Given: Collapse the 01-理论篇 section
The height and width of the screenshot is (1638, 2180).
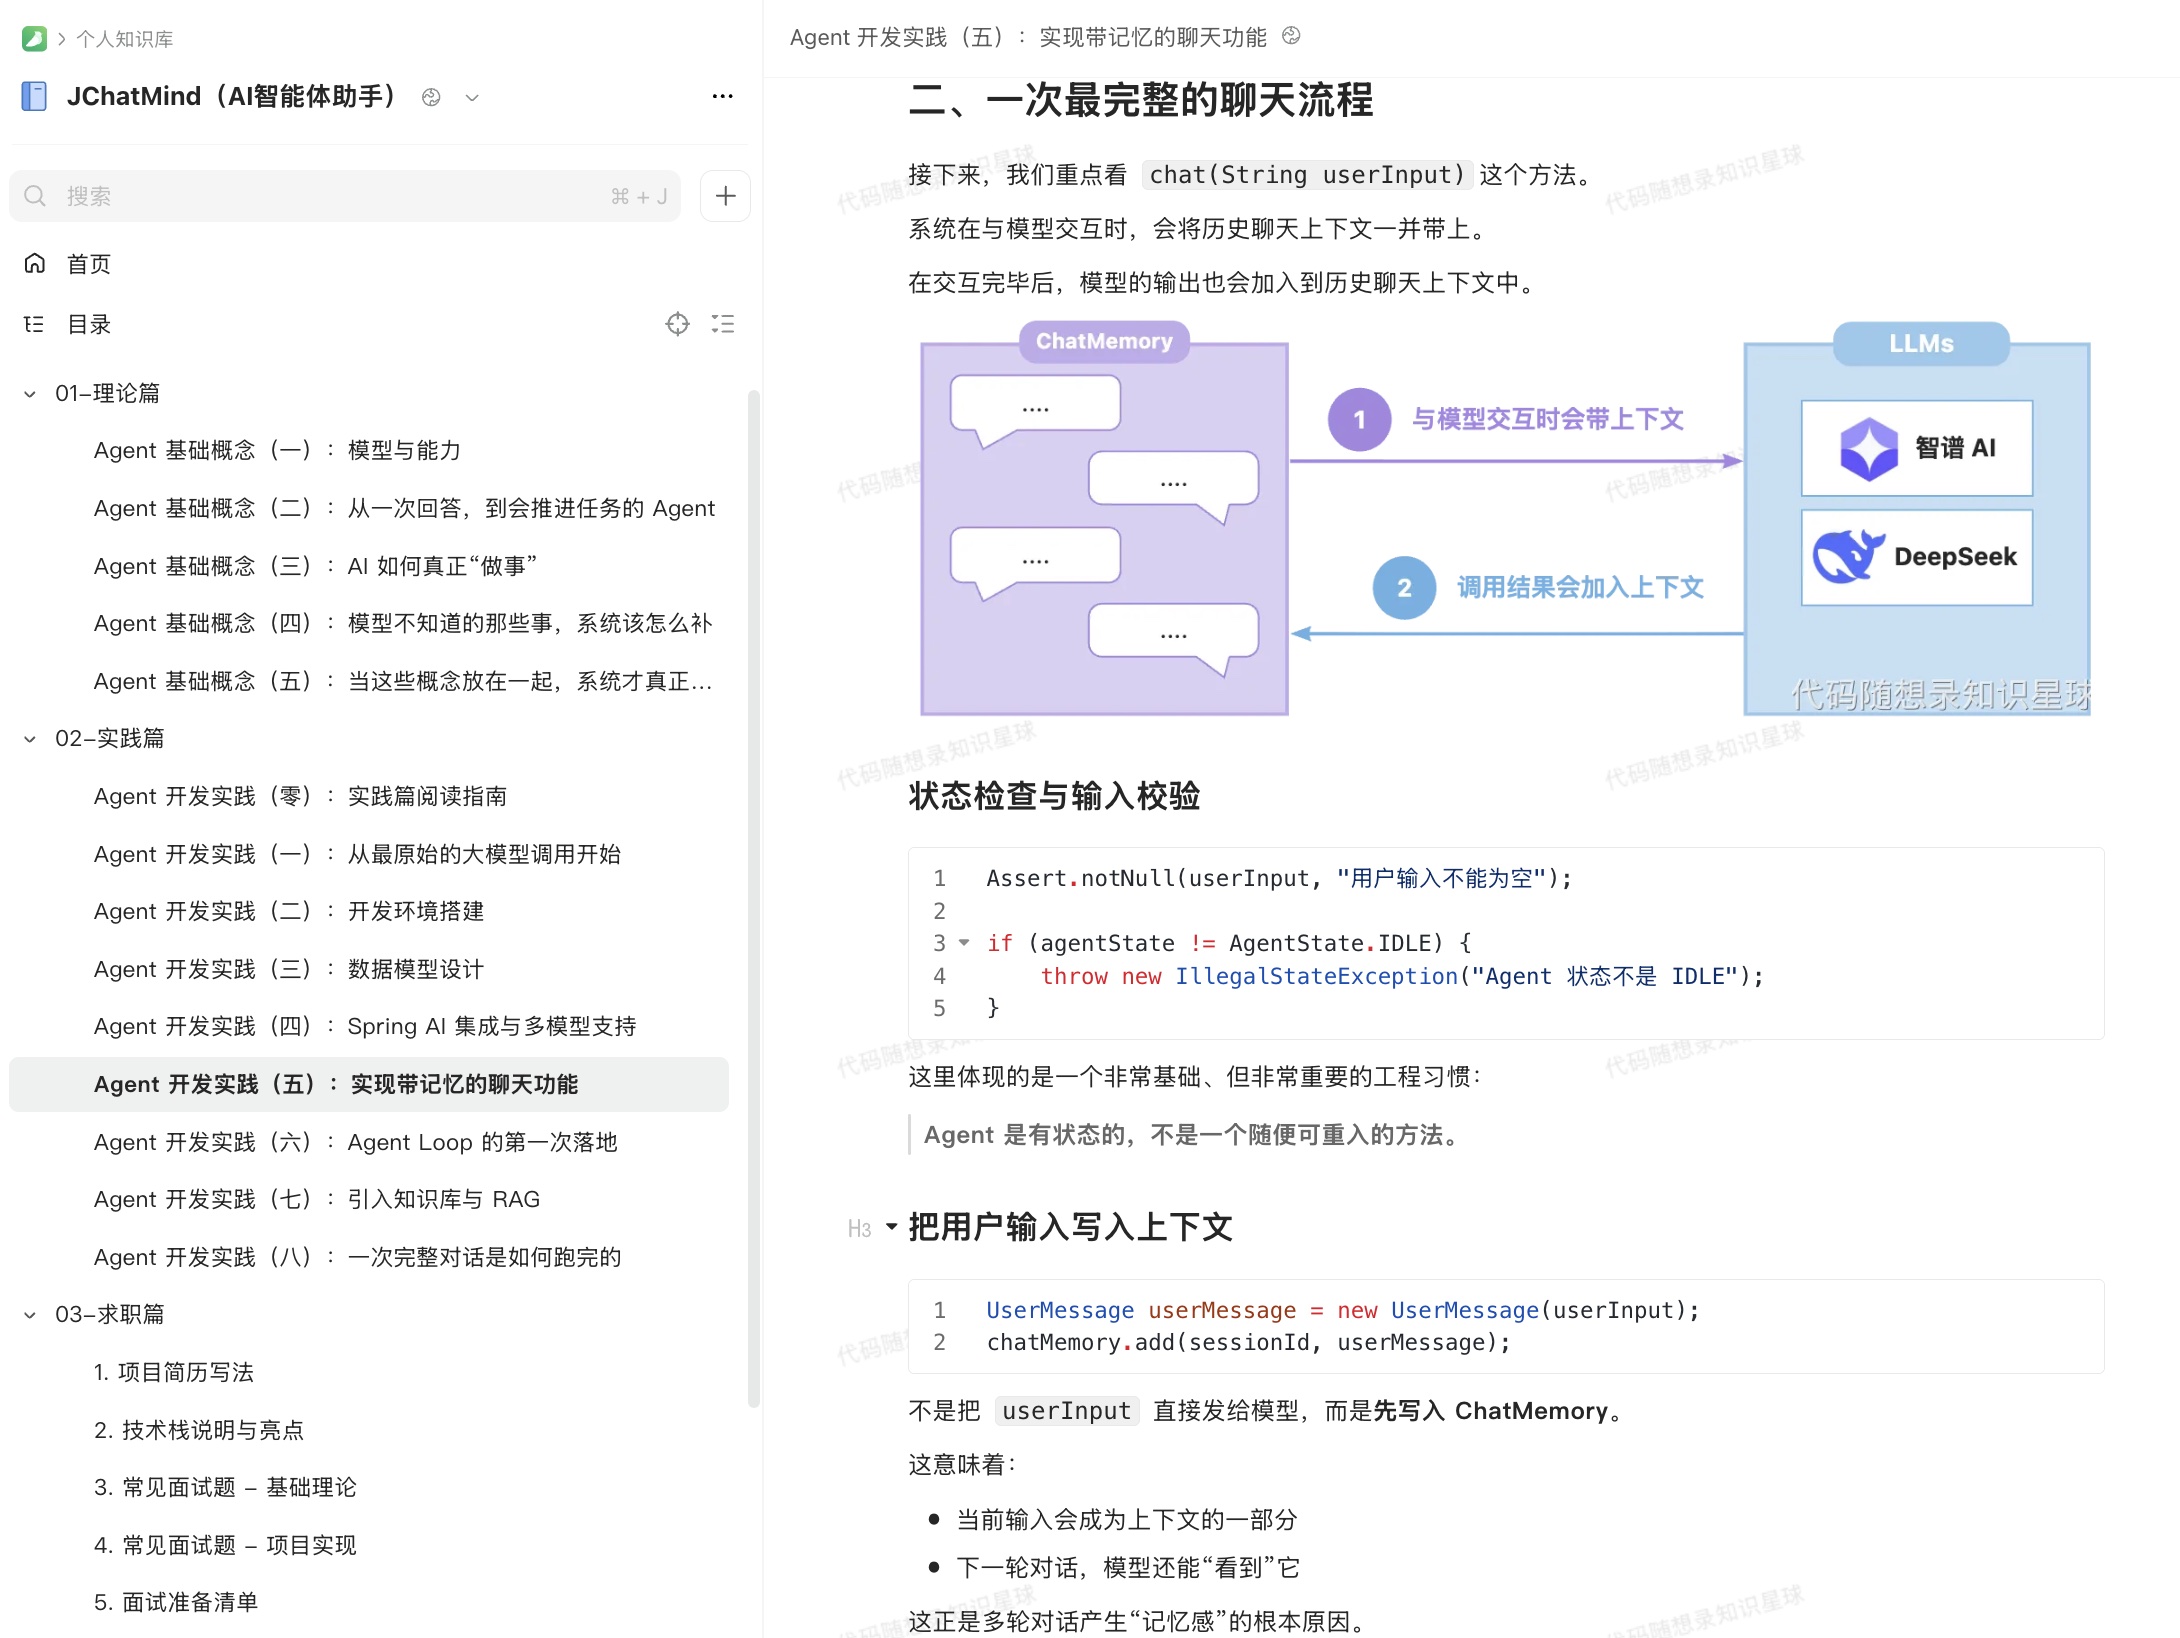Looking at the screenshot, I should tap(30, 394).
